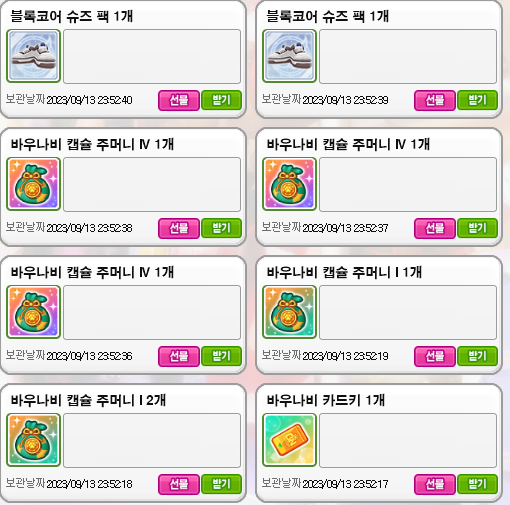
Task: Click the 바우나비 캡슐 주머니 I 2개 title
Action: [x=88, y=400]
